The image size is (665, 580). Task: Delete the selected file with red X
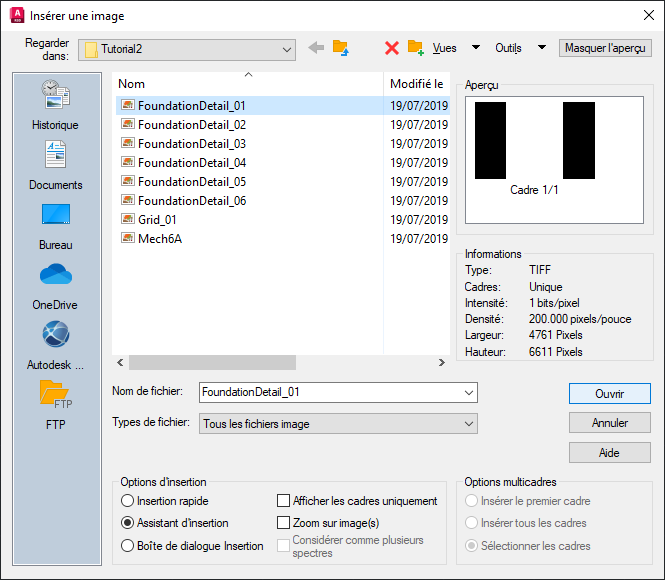(391, 48)
